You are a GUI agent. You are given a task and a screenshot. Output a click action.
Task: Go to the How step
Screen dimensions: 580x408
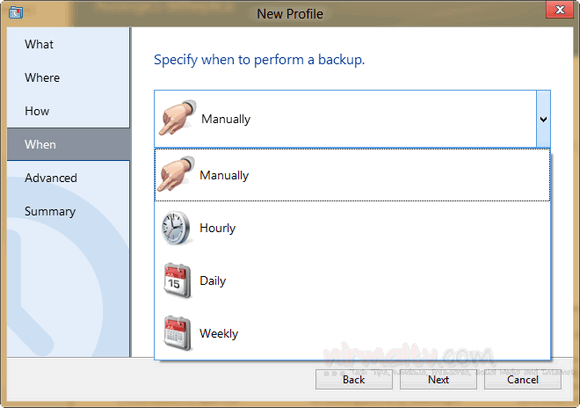(37, 111)
